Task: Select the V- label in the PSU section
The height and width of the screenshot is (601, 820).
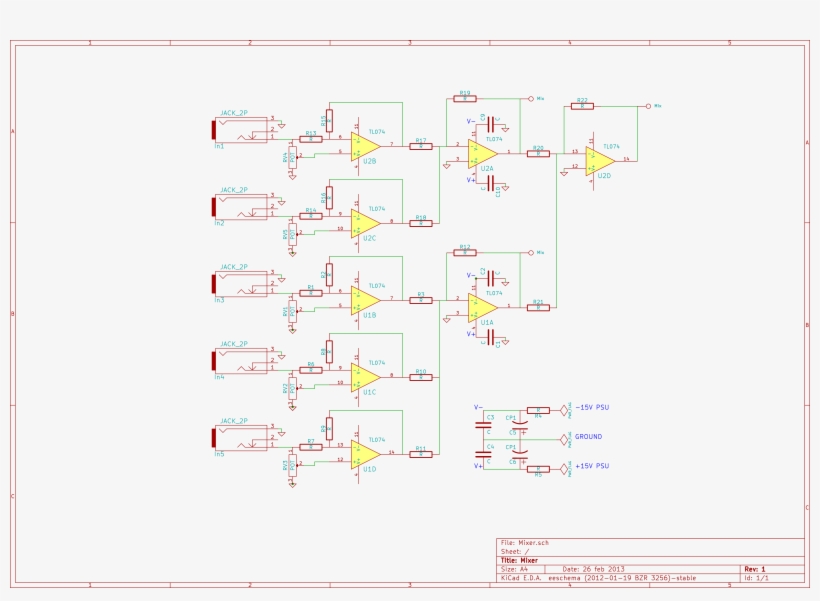Action: 478,407
